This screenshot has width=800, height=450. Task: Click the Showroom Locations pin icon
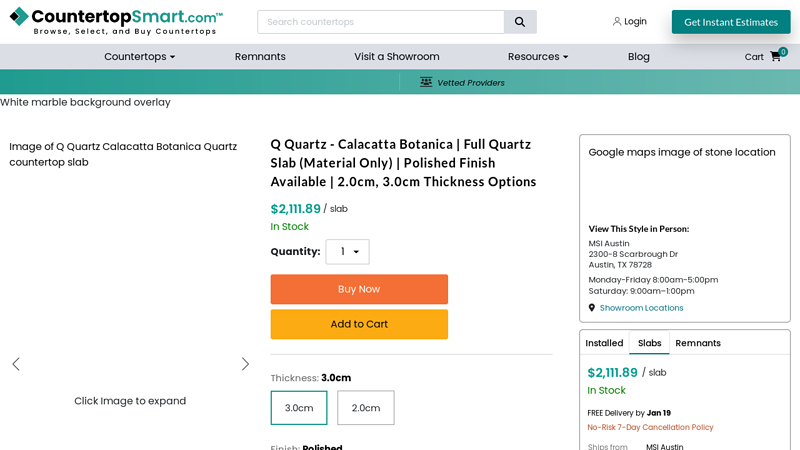(x=592, y=308)
